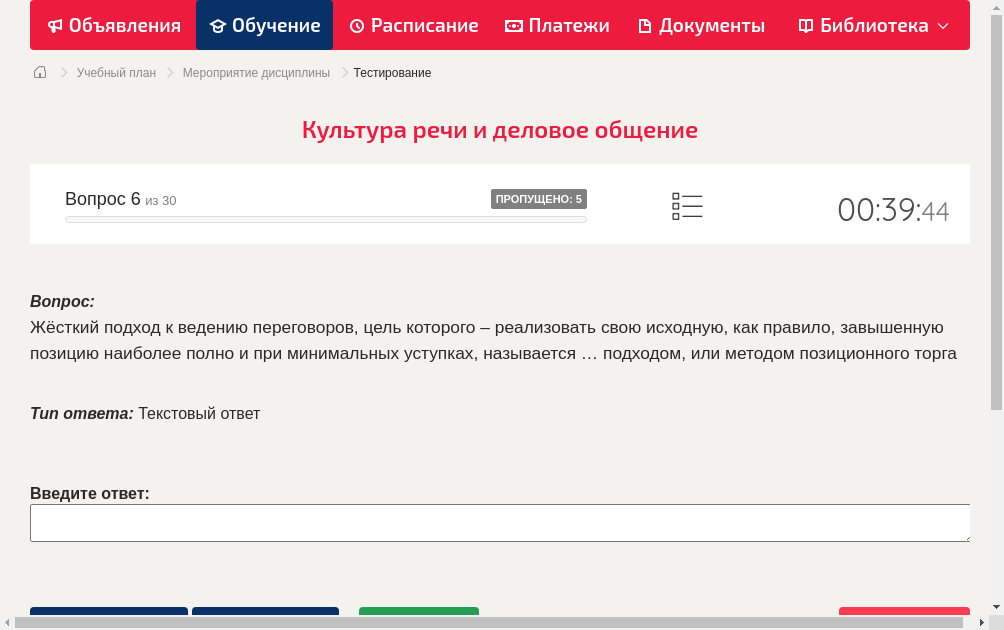This screenshot has width=1004, height=630.
Task: Click the home icon in the breadcrumbs
Action: click(40, 72)
